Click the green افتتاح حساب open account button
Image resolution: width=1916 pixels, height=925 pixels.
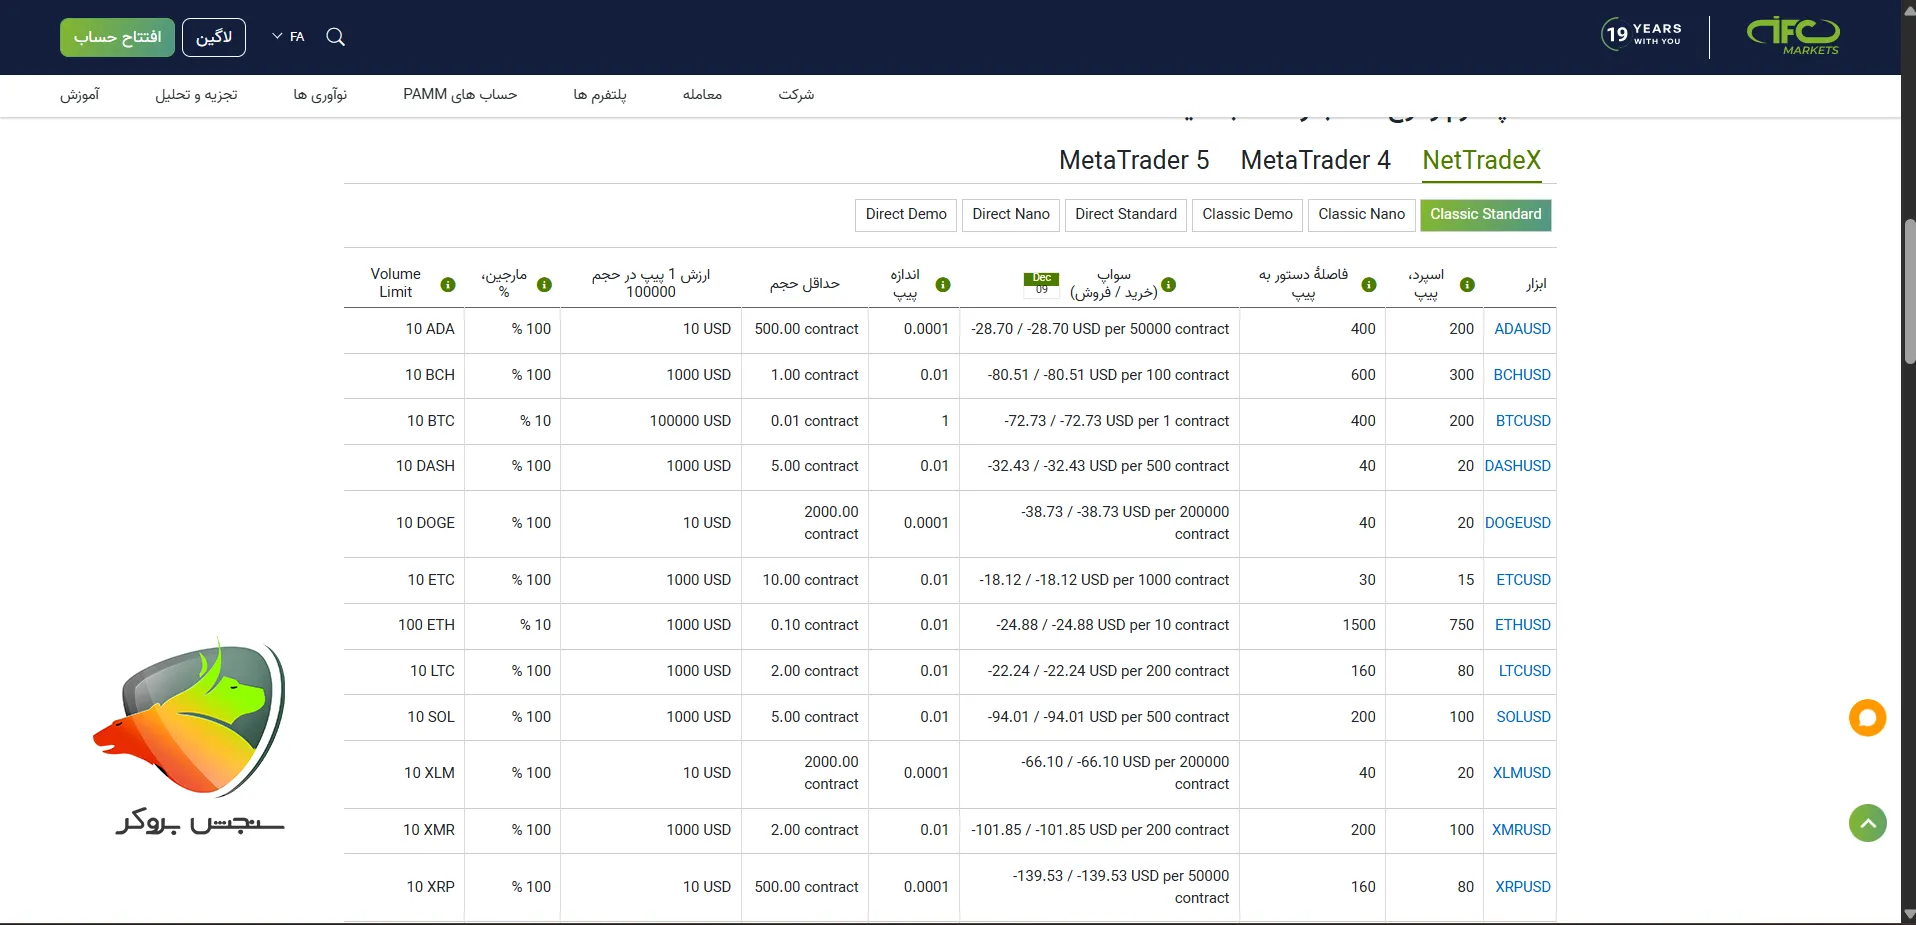[117, 38]
